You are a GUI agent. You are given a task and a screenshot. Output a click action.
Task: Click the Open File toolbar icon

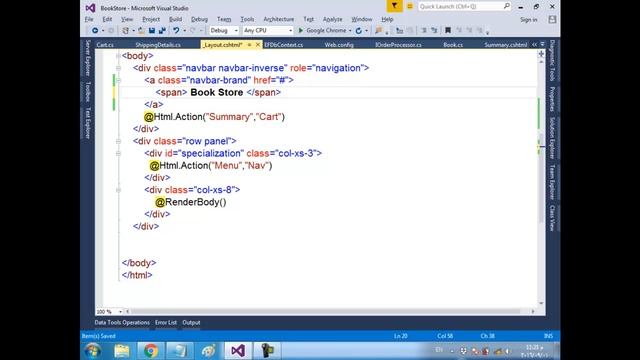pos(141,31)
